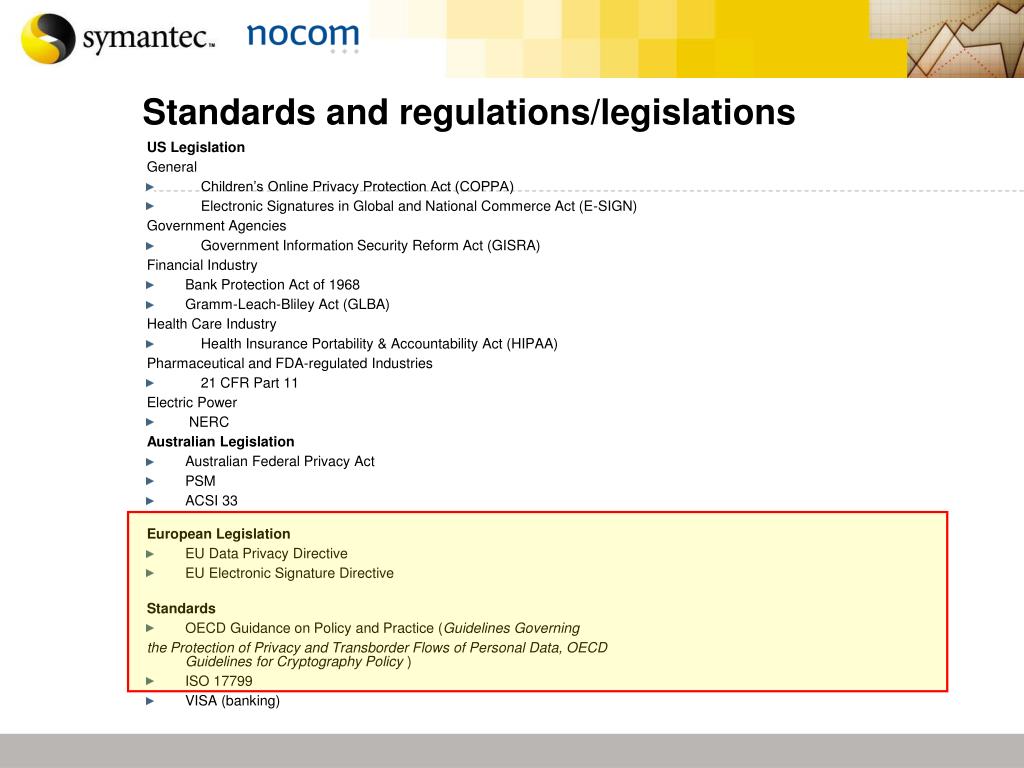Click the arrow bullet beside OECD Guidance line

coord(150,629)
